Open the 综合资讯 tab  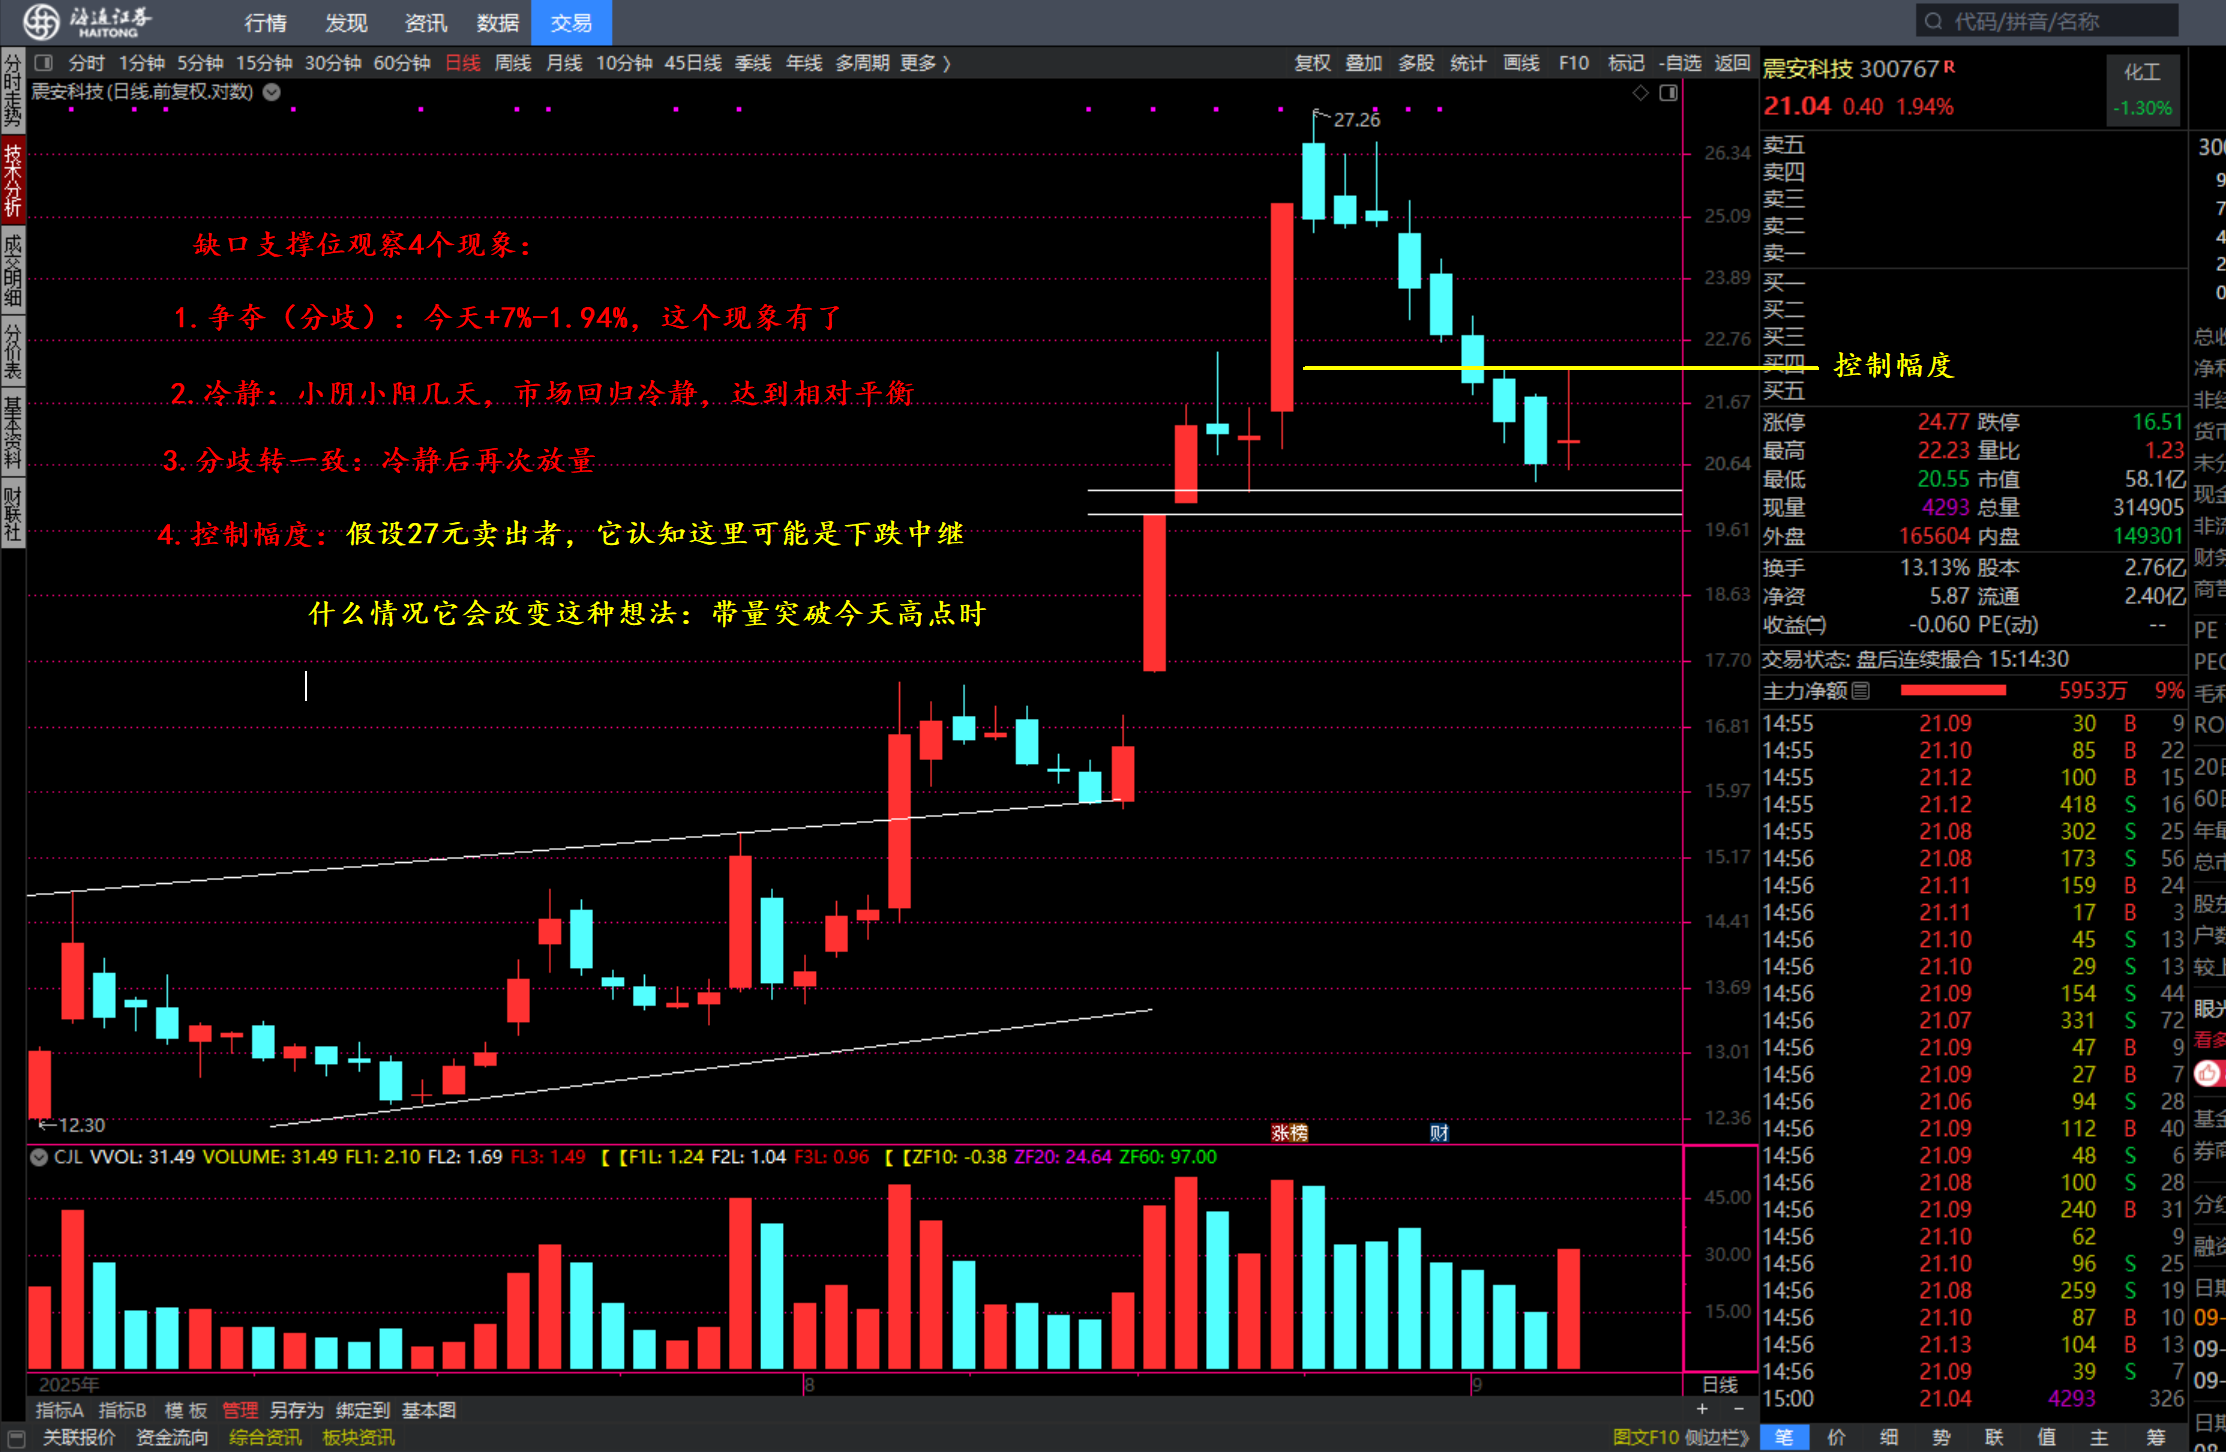(265, 1438)
